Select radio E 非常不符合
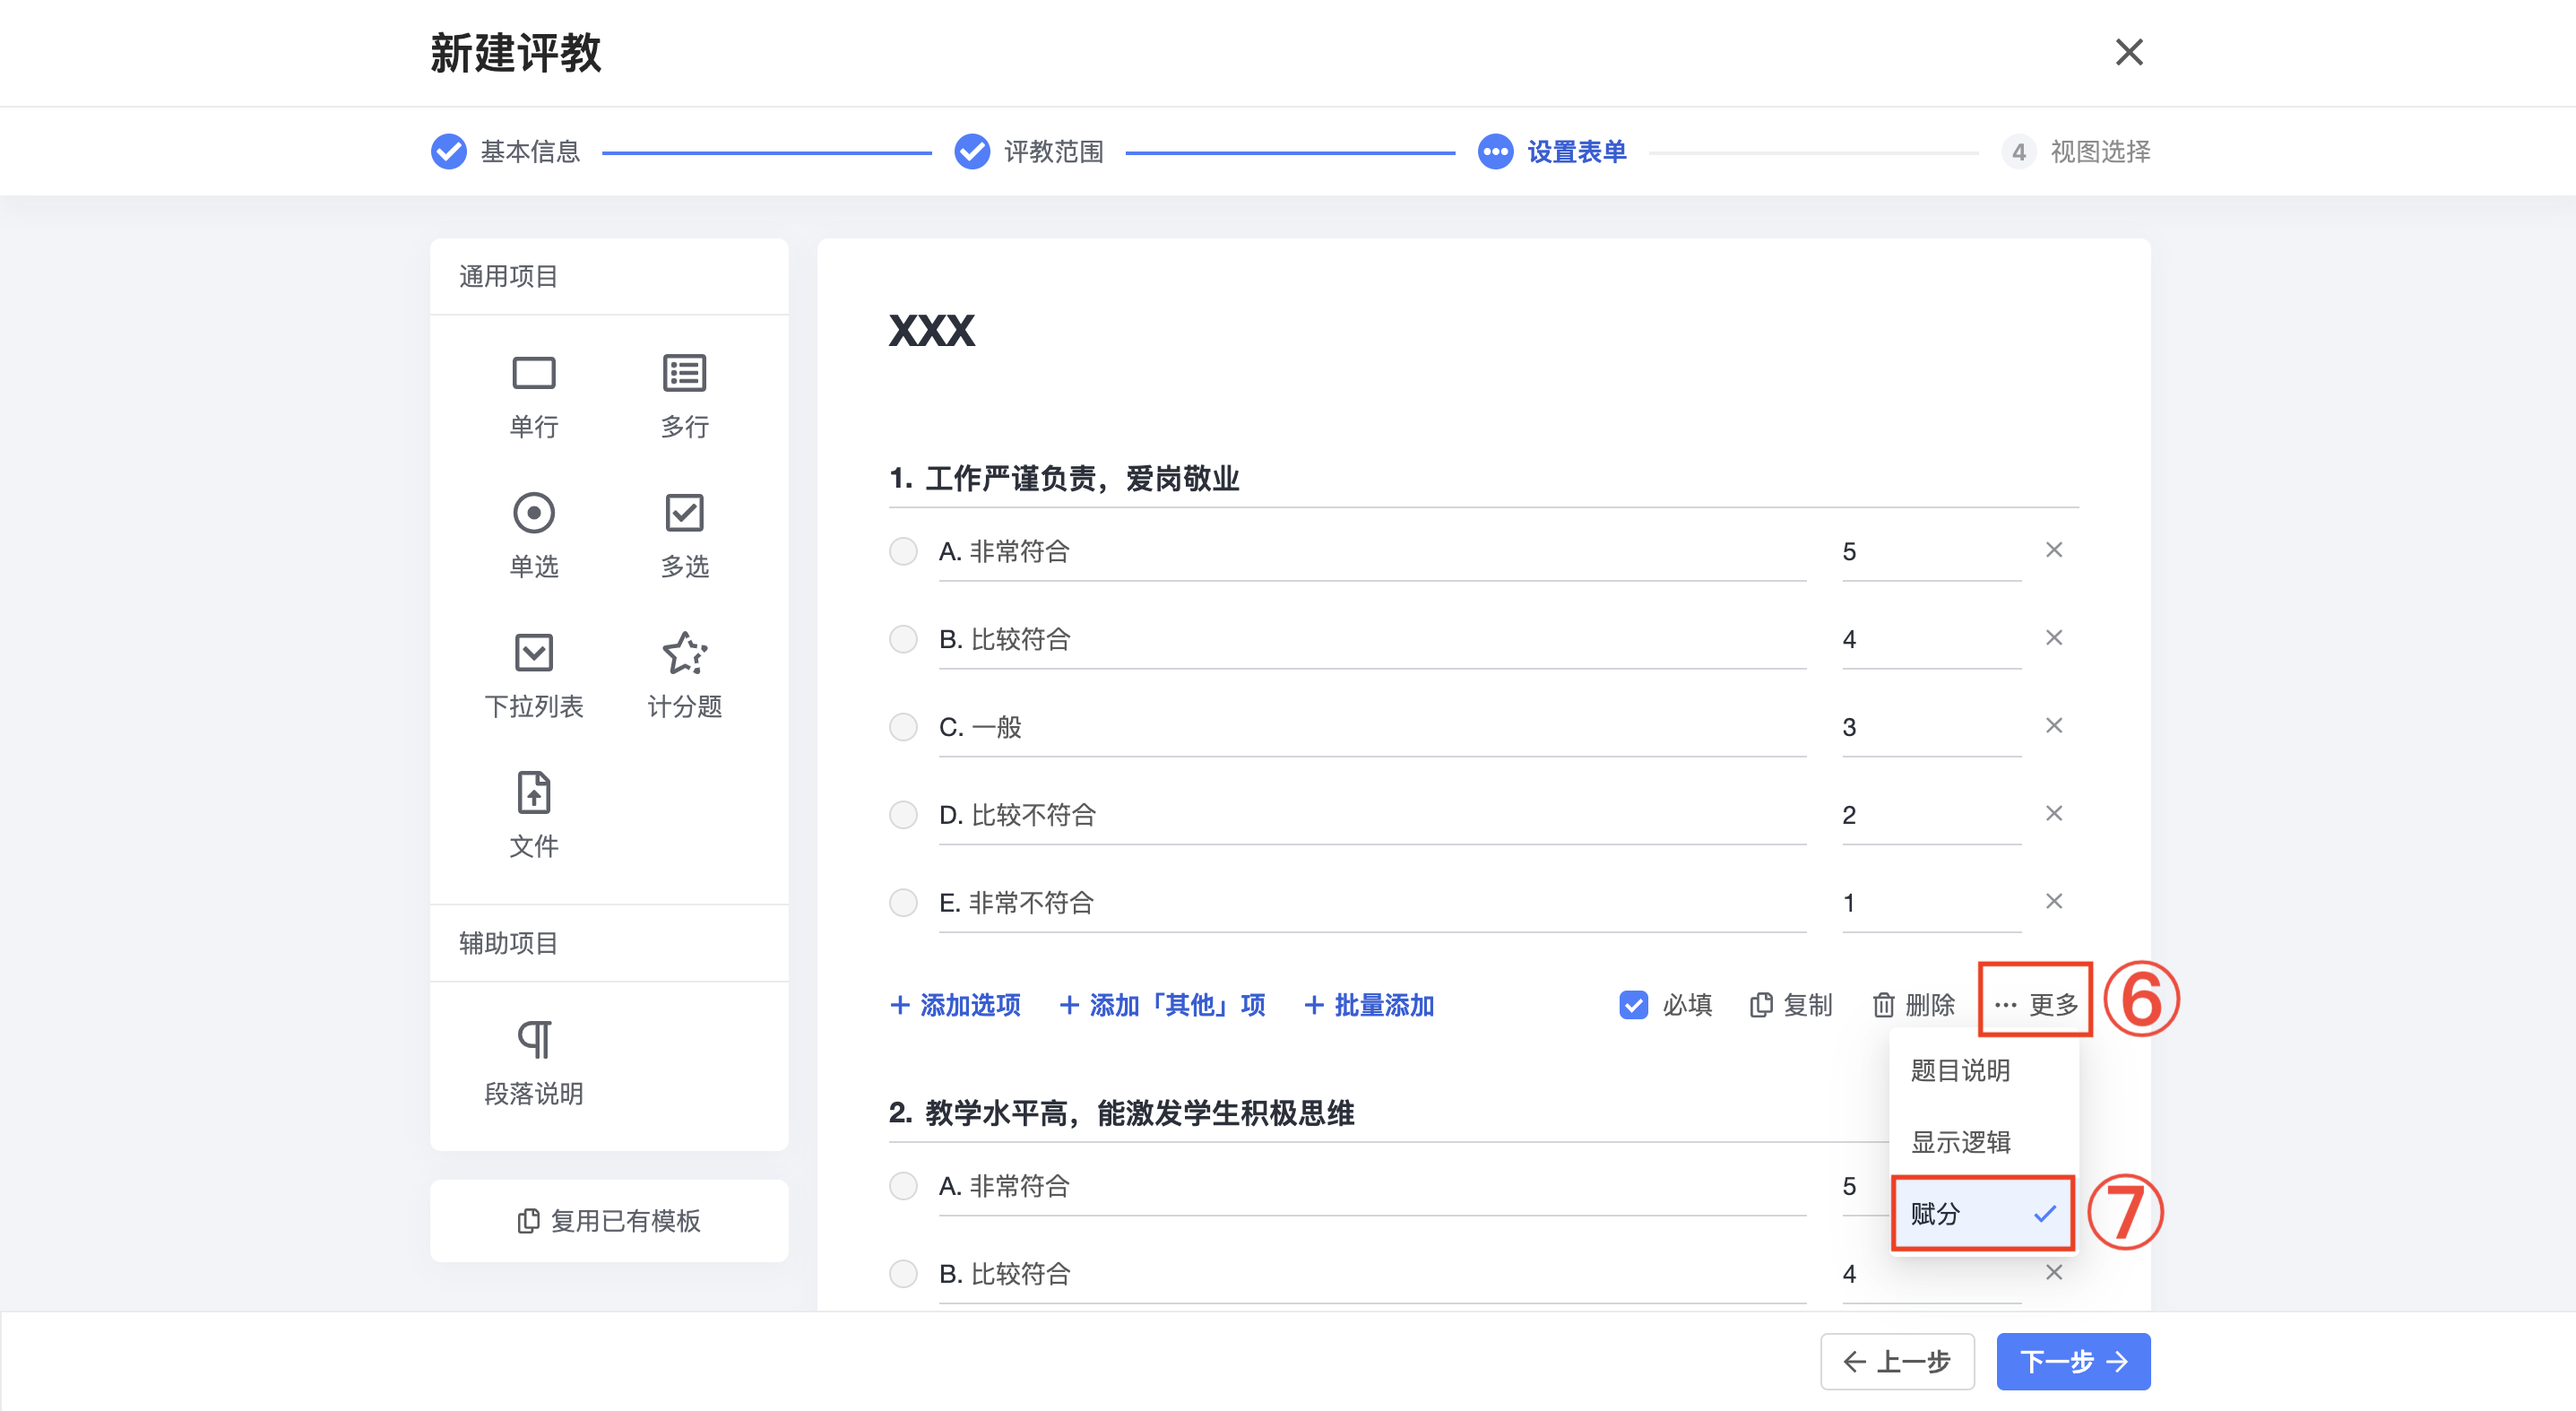Viewport: 2576px width, 1411px height. tap(903, 904)
